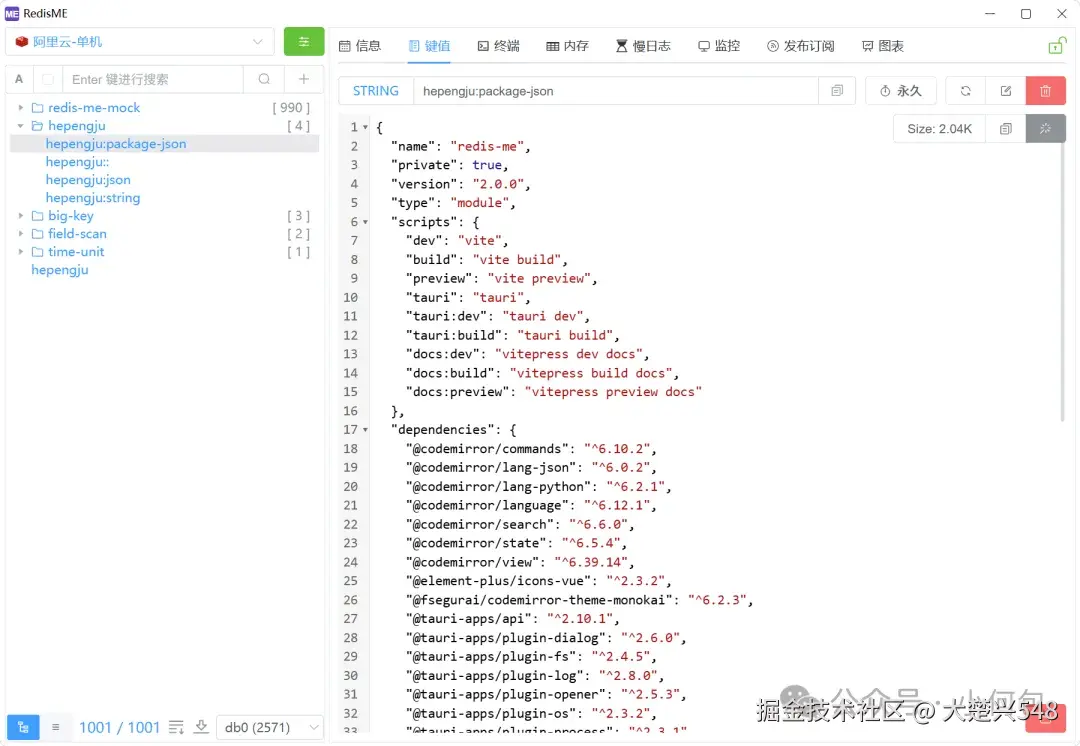Viewport: 1080px width, 746px height.
Task: Focus the key search input field
Action: [x=153, y=79]
